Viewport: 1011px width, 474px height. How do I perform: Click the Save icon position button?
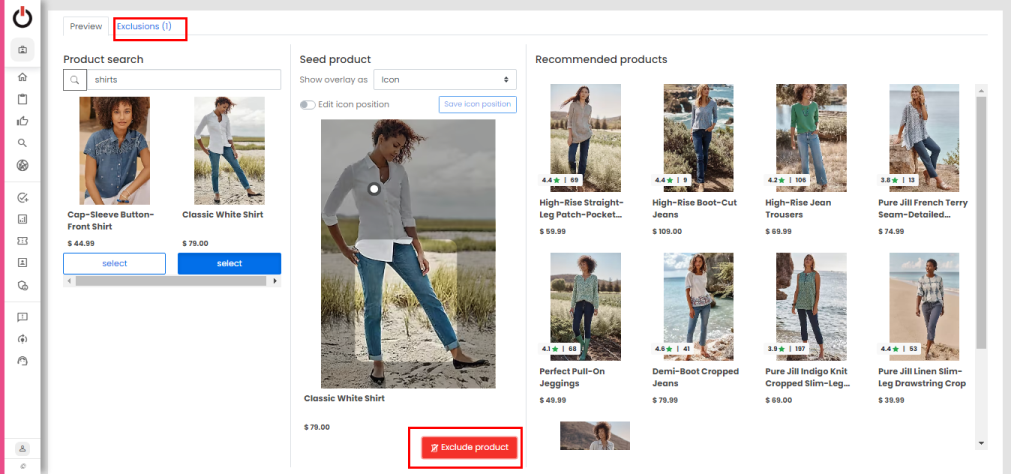[x=477, y=105]
